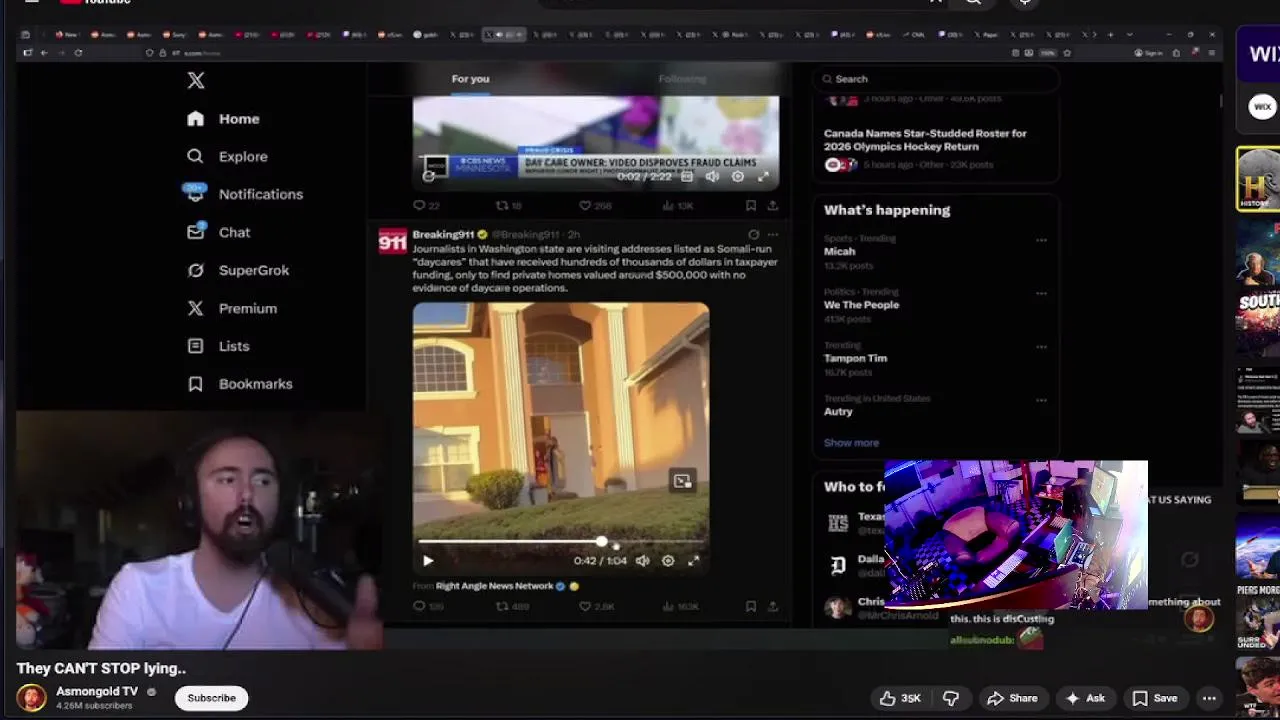Play the Breaking911 post video

click(428, 561)
